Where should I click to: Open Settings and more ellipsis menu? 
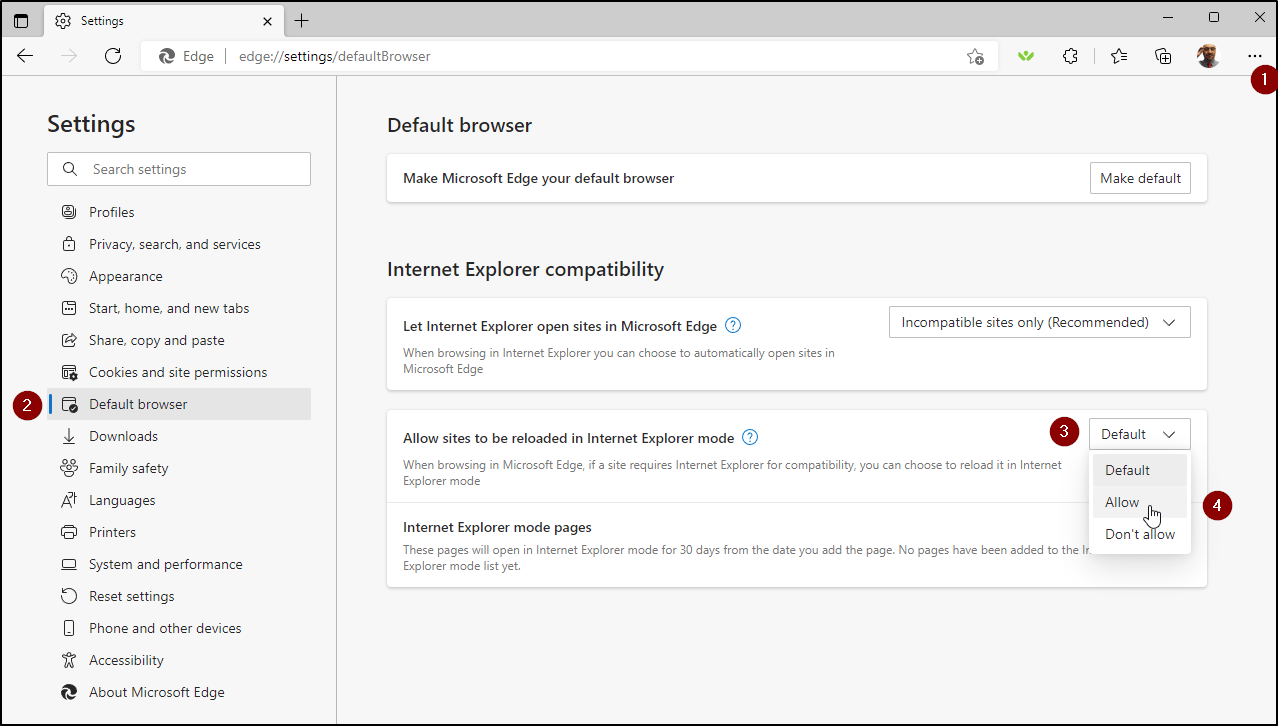click(x=1254, y=56)
